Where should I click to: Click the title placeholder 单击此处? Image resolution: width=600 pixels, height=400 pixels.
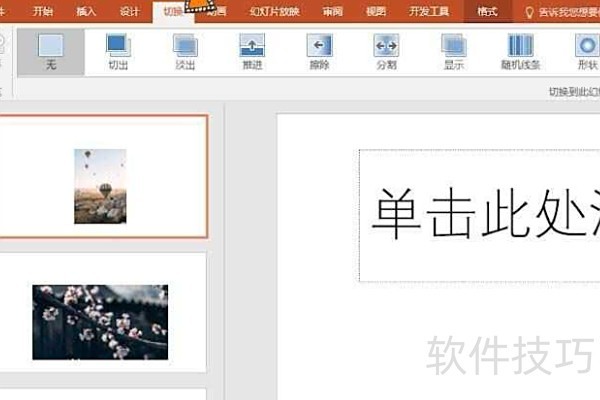tap(479, 216)
